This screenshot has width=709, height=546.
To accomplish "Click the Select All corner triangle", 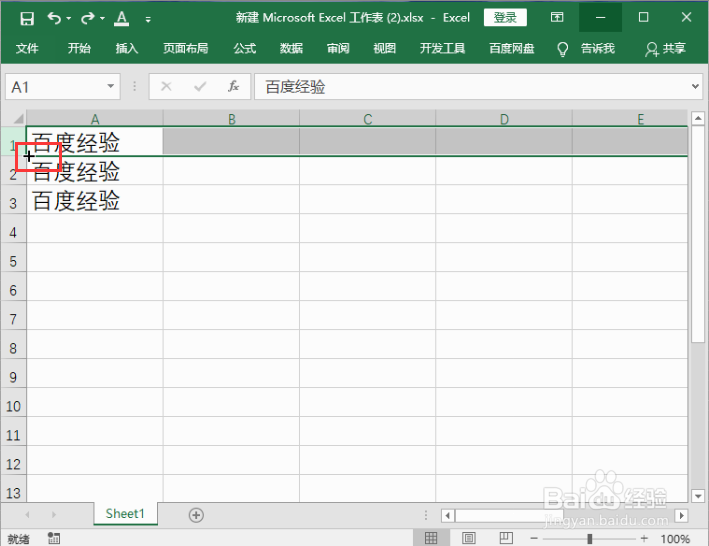I will (x=17, y=118).
